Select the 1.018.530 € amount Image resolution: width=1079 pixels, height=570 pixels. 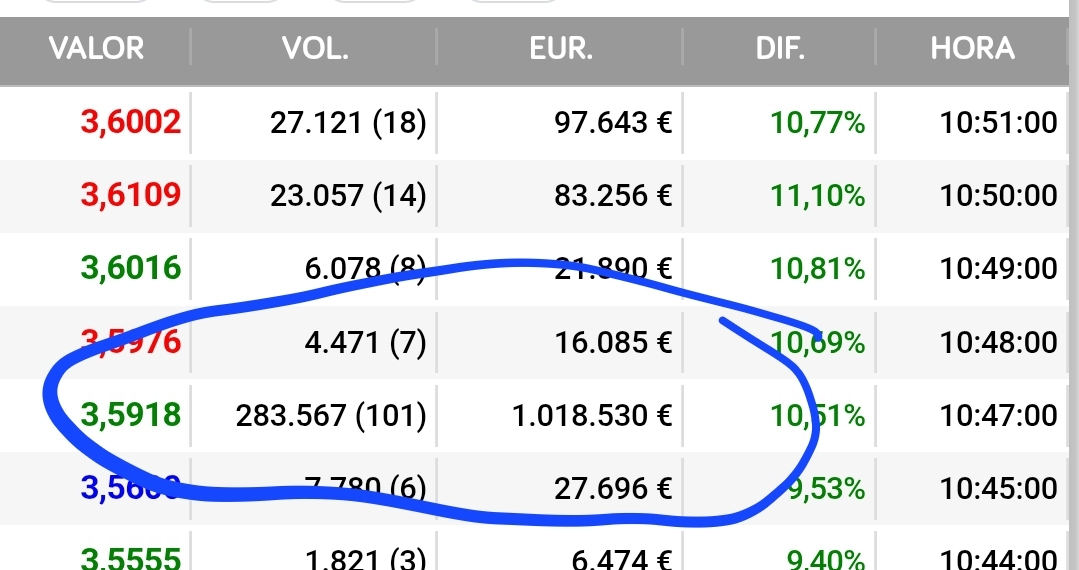[592, 416]
